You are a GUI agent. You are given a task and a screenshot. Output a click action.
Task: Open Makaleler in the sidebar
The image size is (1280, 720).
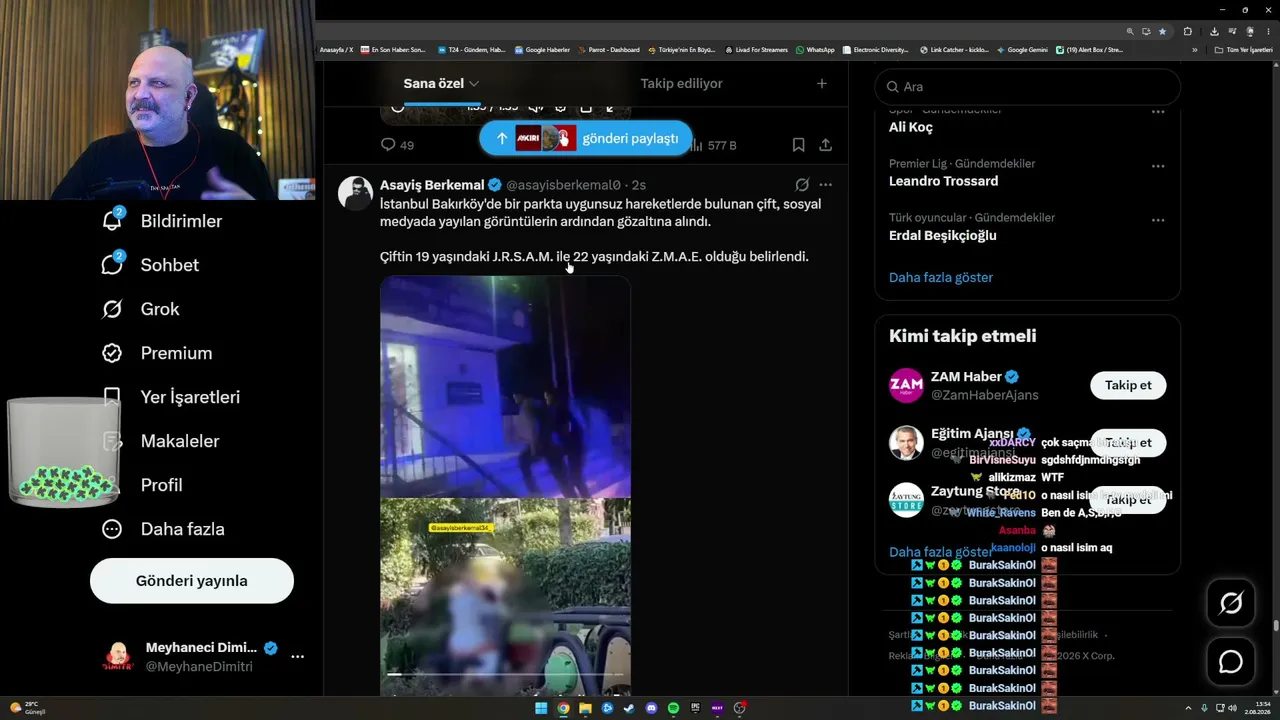pos(160,441)
